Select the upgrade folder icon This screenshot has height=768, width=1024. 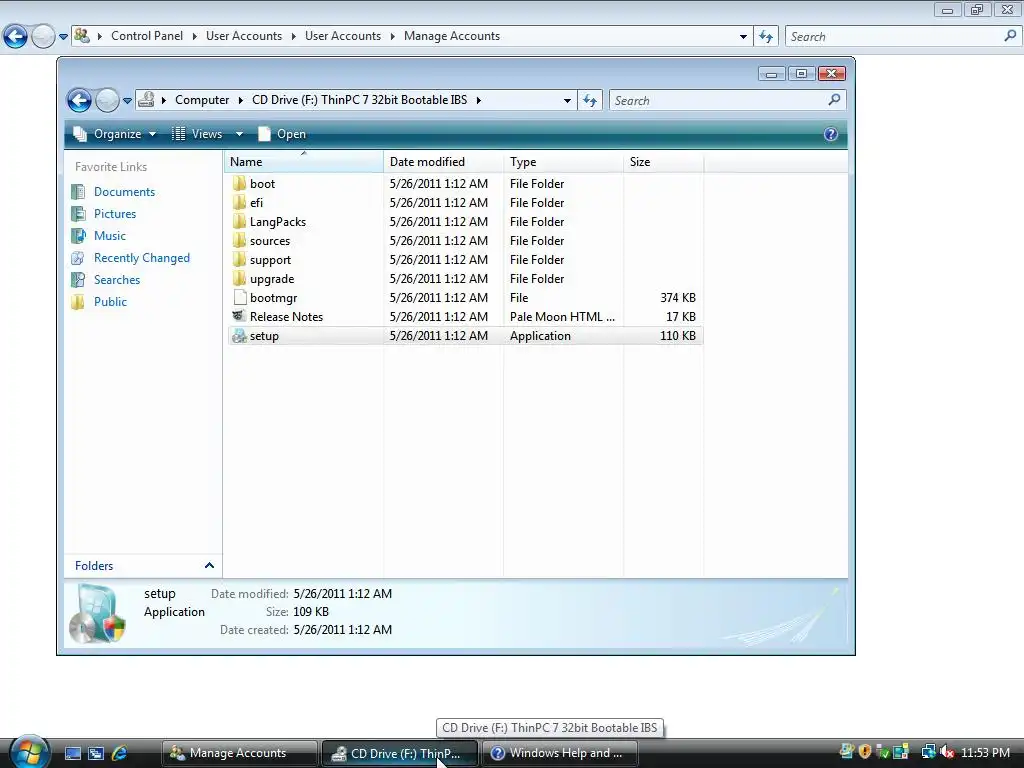239,278
